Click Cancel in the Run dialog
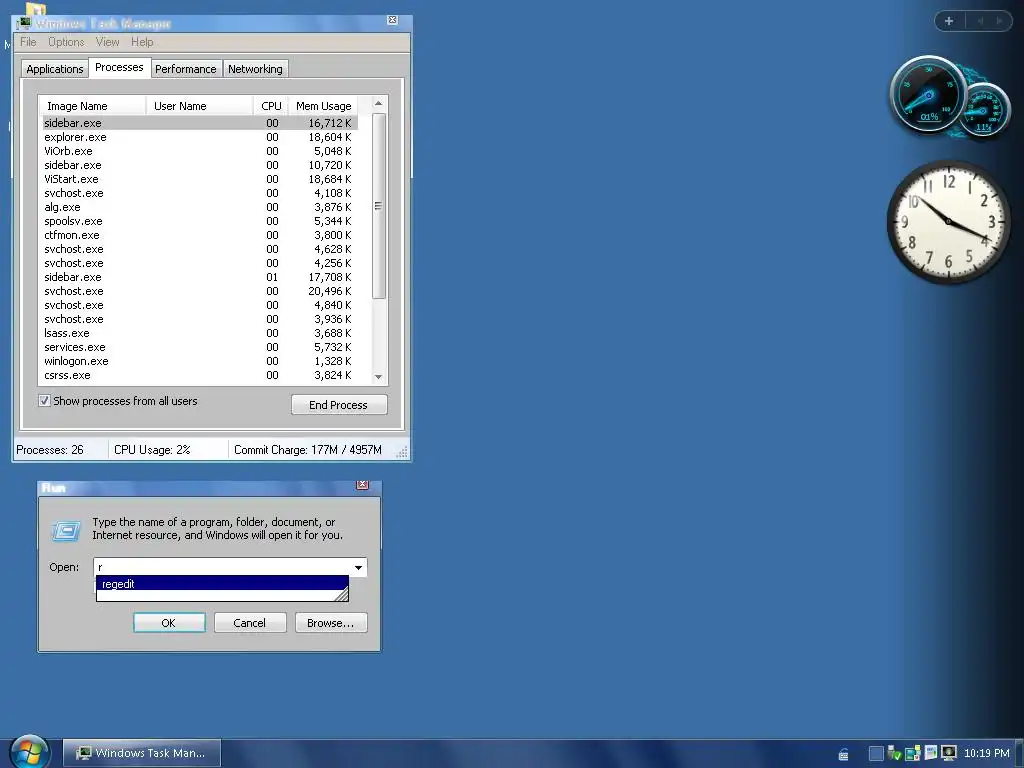 250,623
